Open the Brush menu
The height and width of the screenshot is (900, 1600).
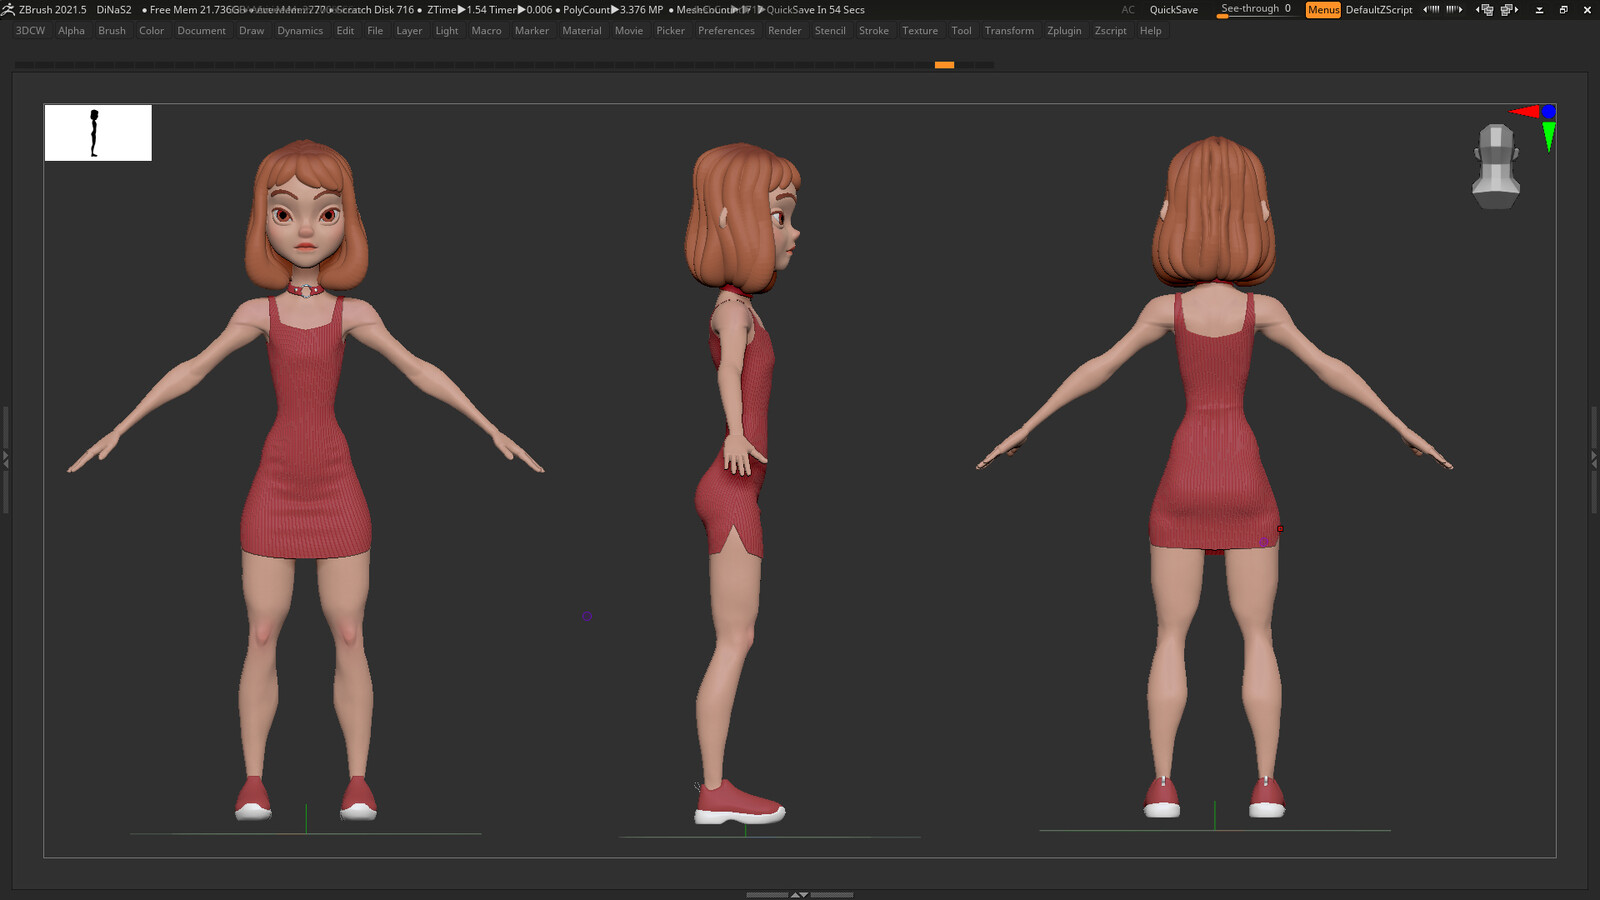[x=112, y=31]
